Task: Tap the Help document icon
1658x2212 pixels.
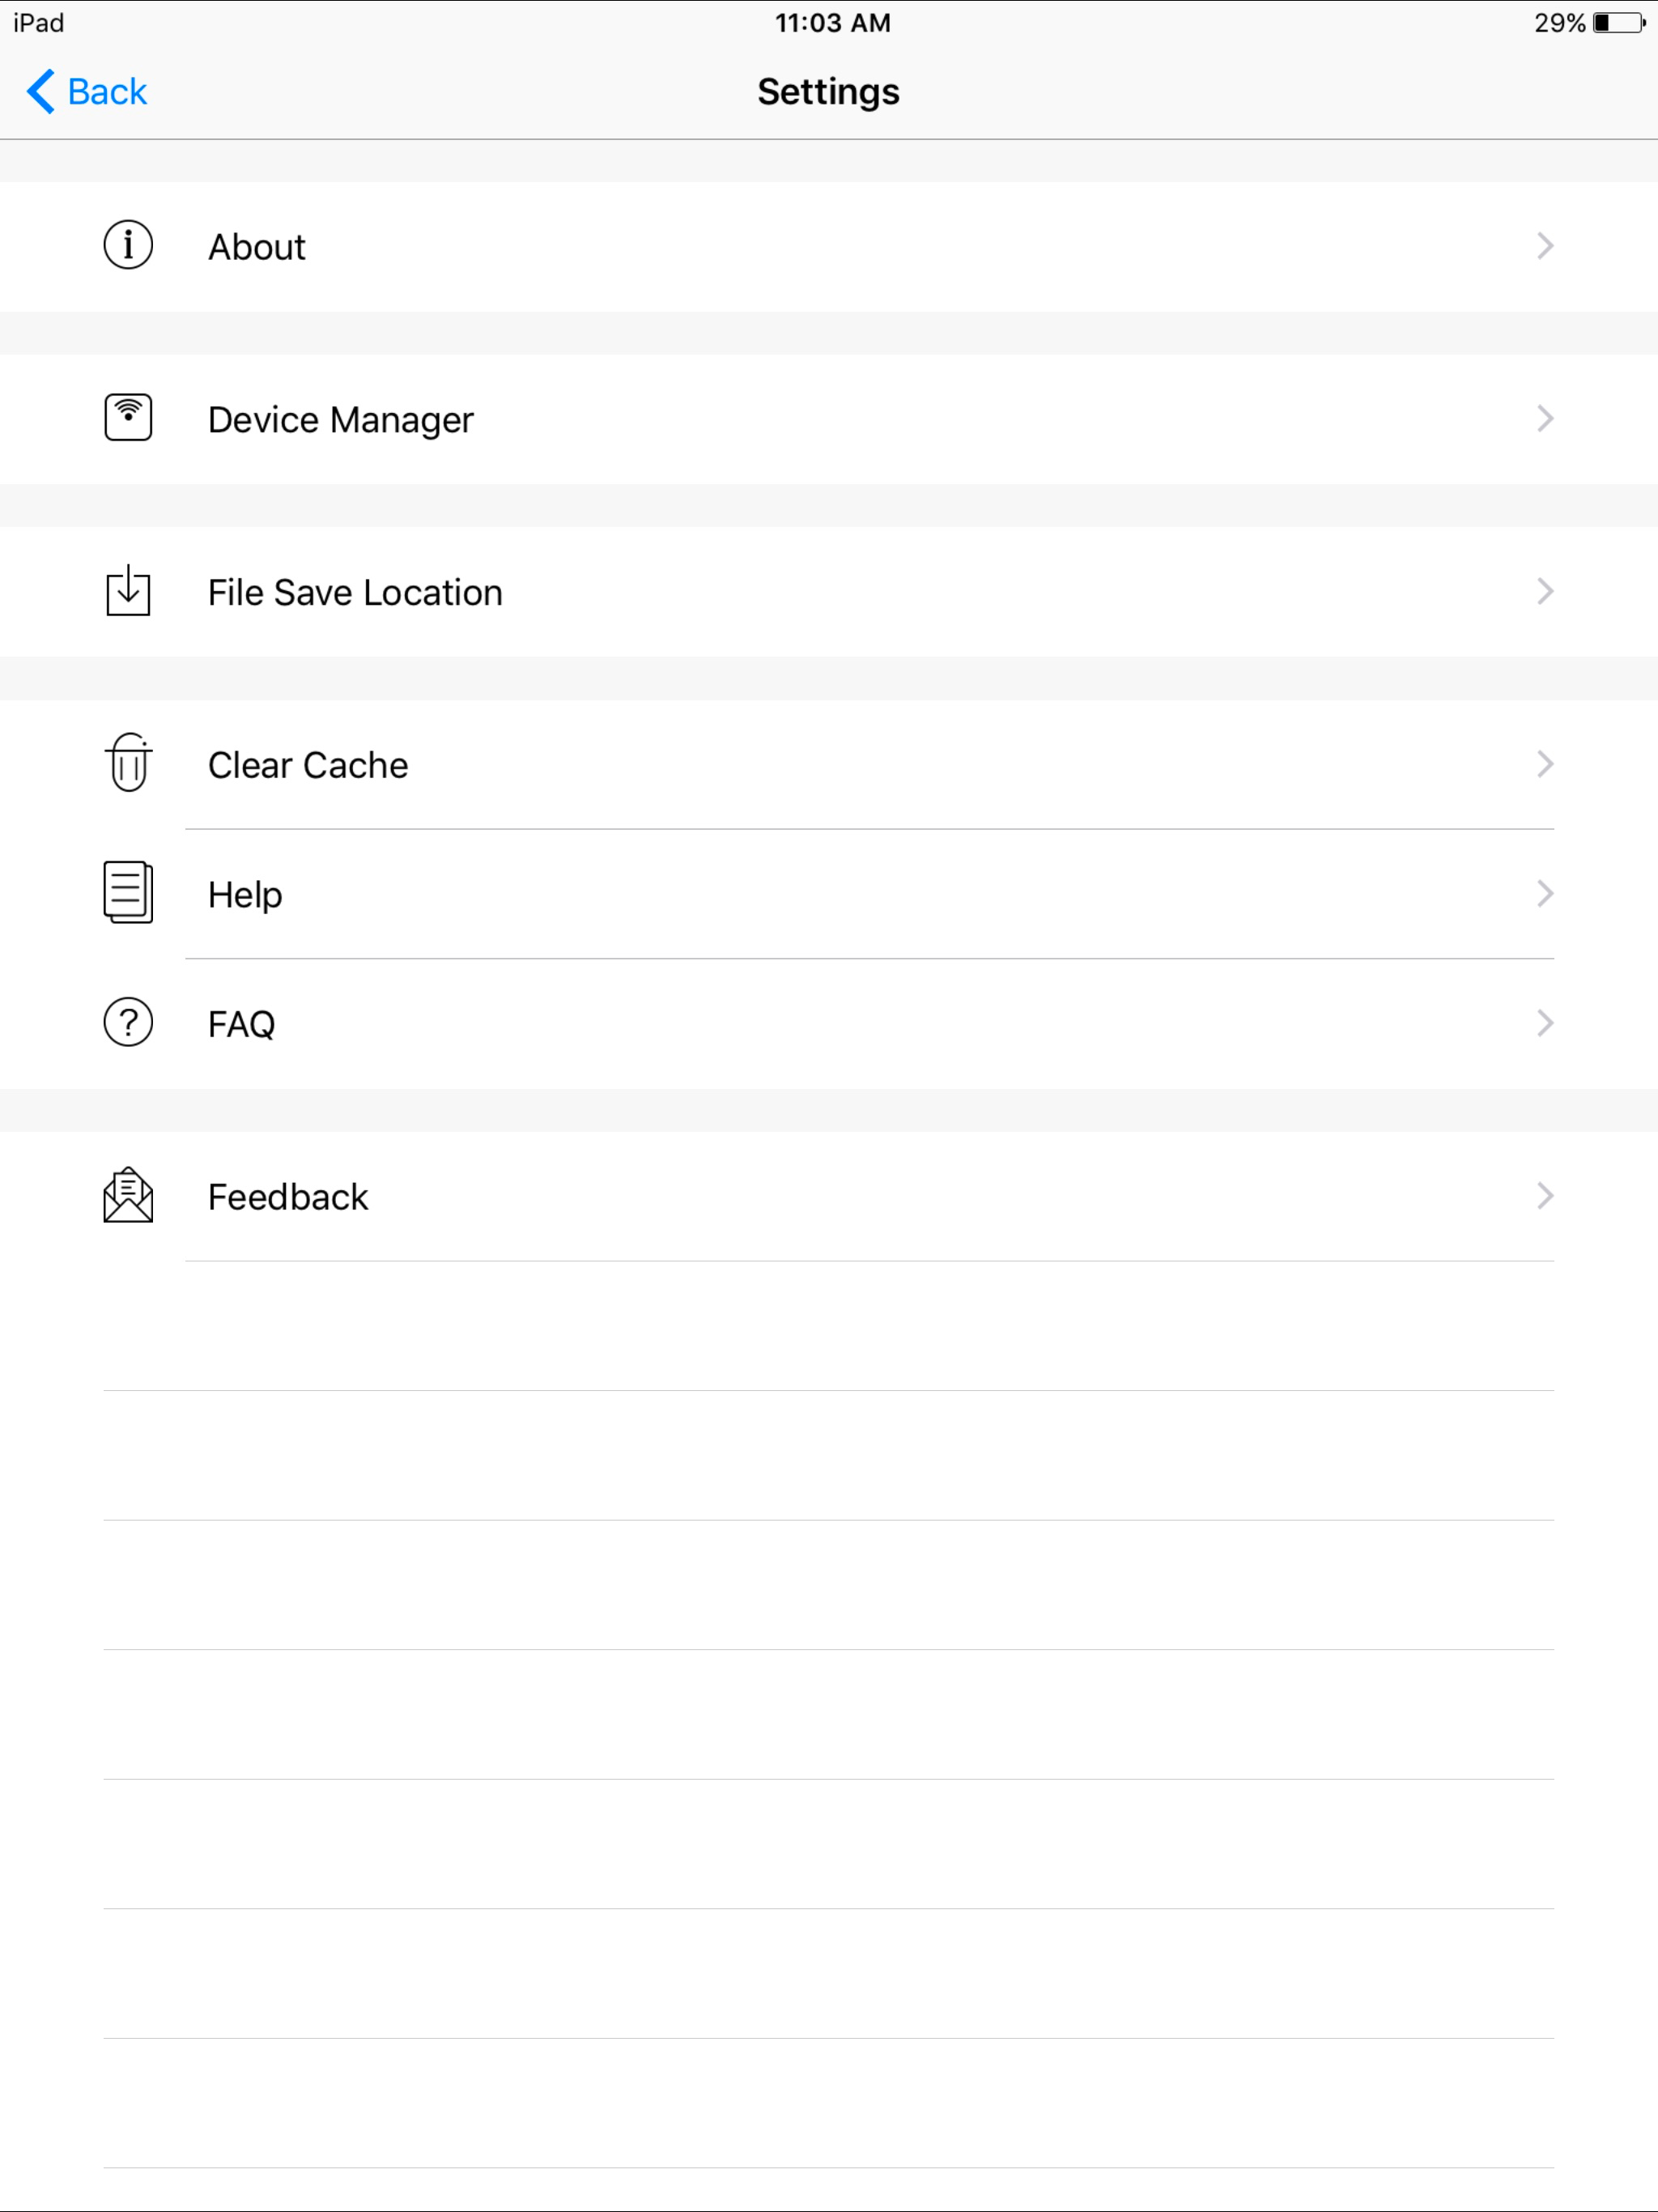Action: pos(128,892)
